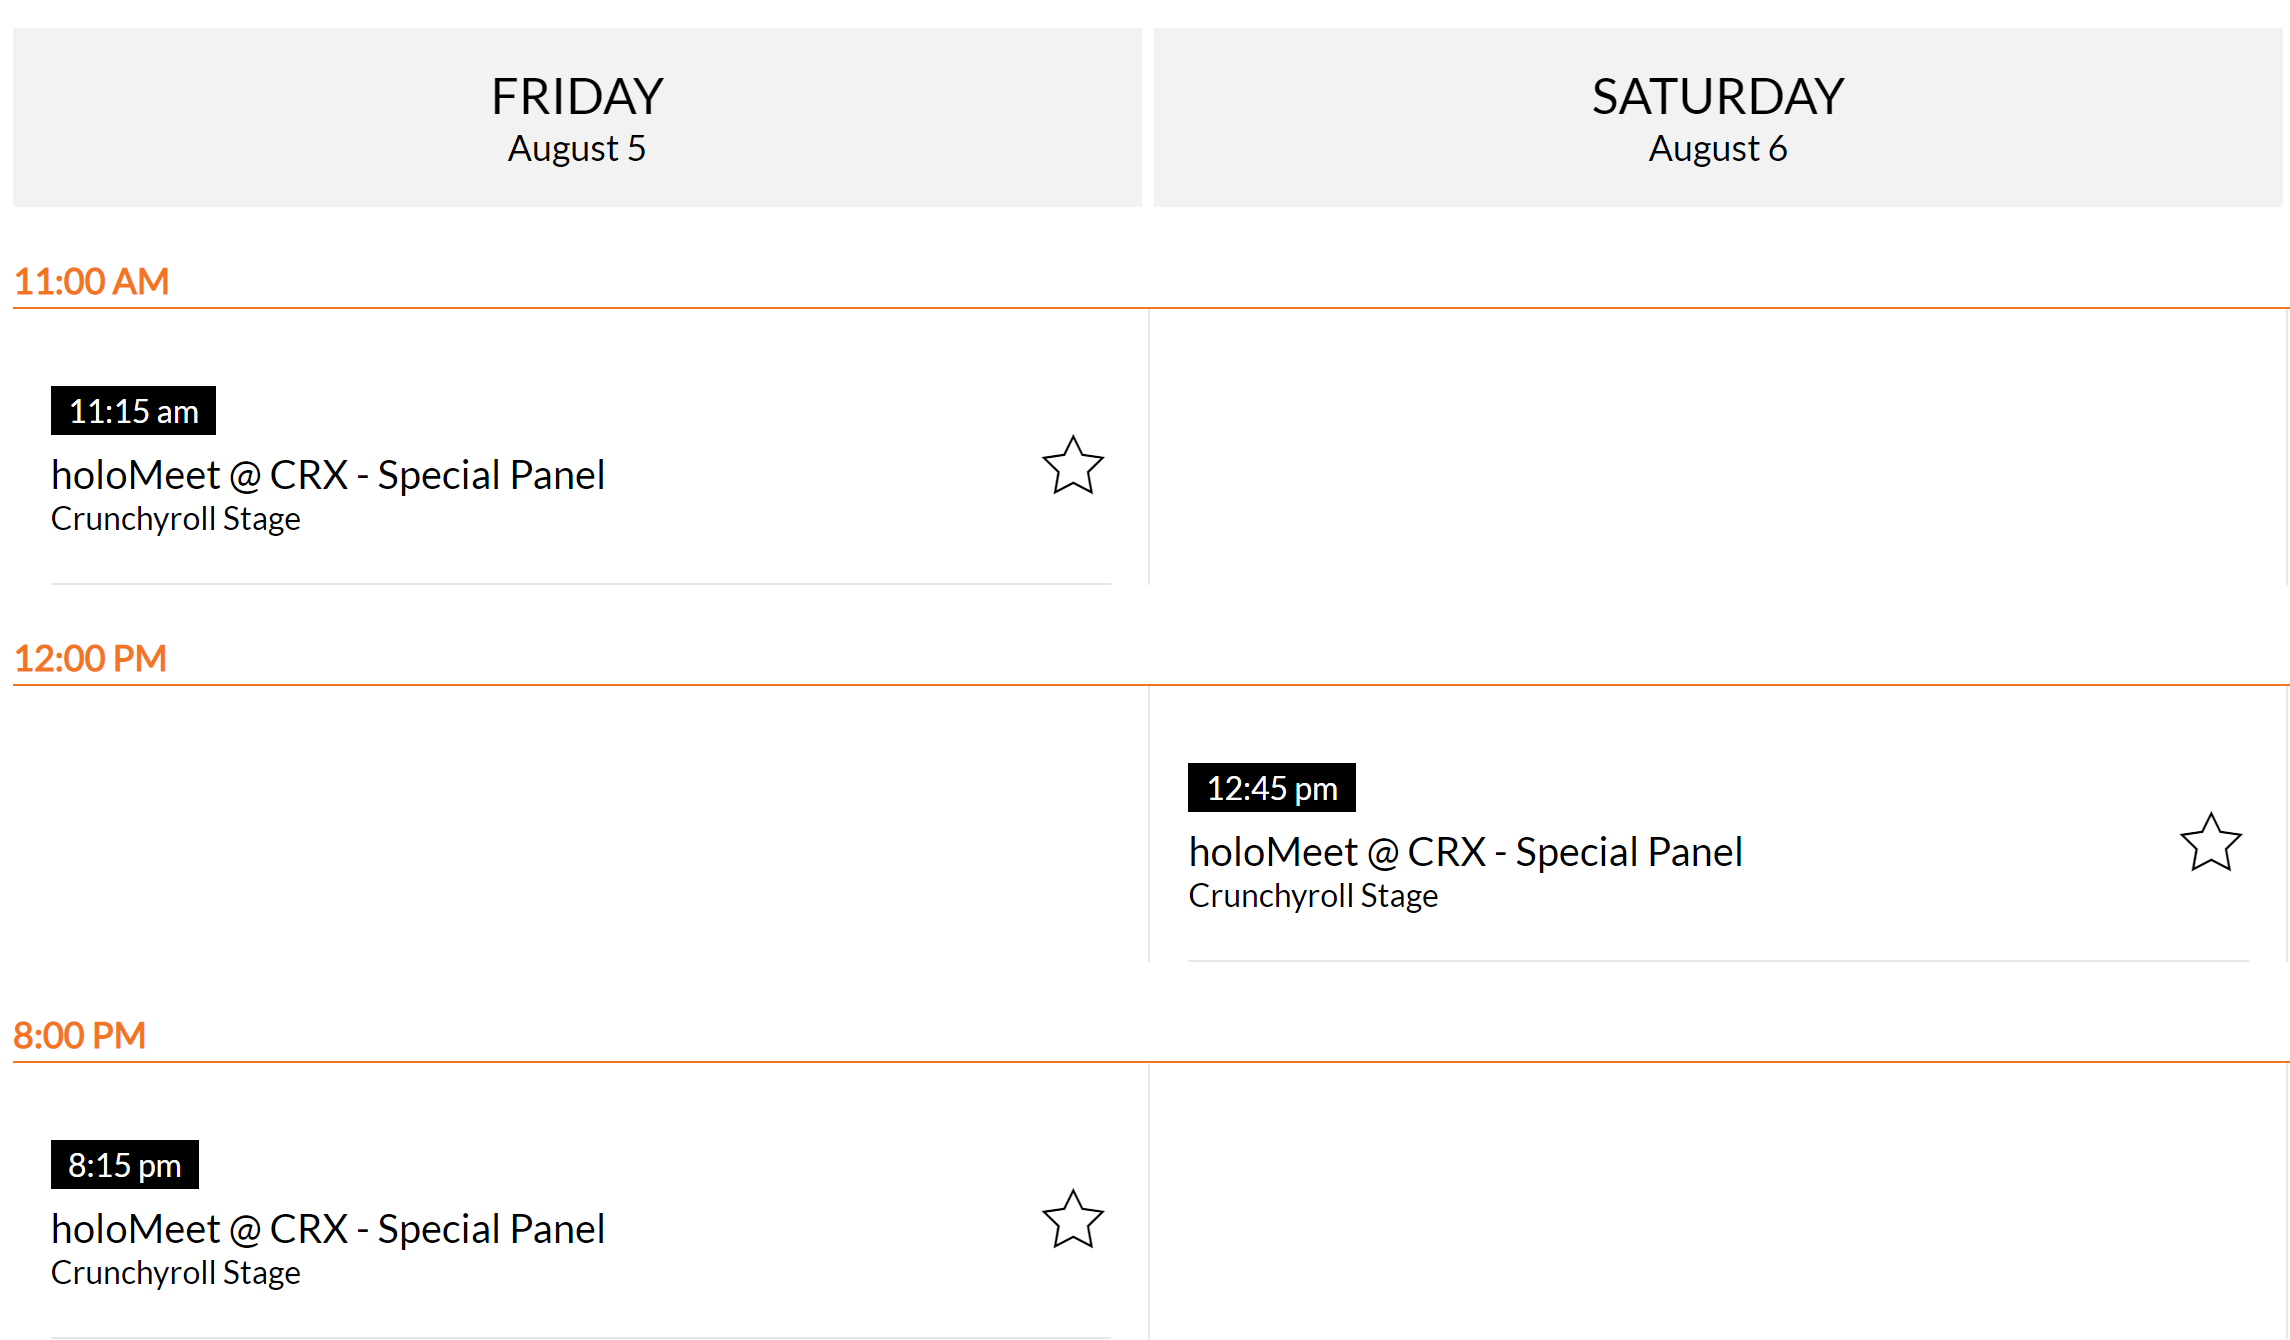Select Crunchyroll Stage under the 11:15 am panel
The height and width of the screenshot is (1340, 2290).
tap(176, 519)
